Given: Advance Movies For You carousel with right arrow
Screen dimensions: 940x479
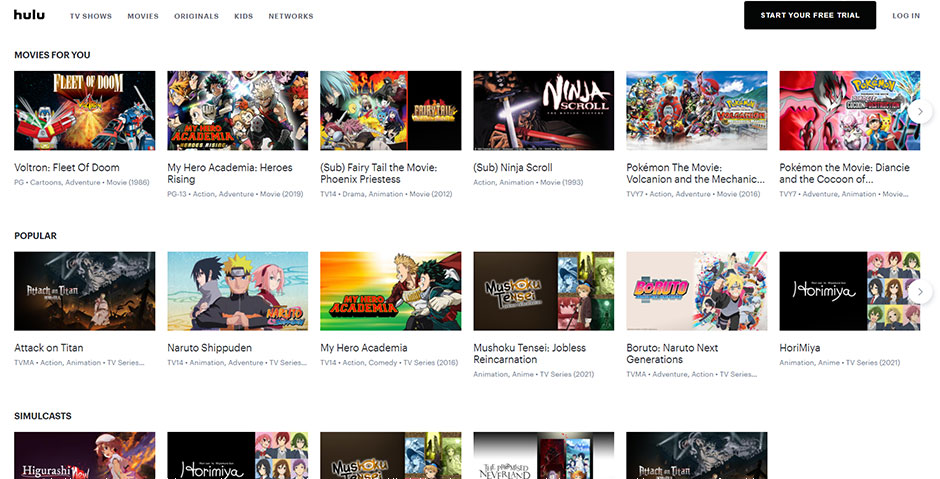Looking at the screenshot, I should pyautogui.click(x=920, y=112).
